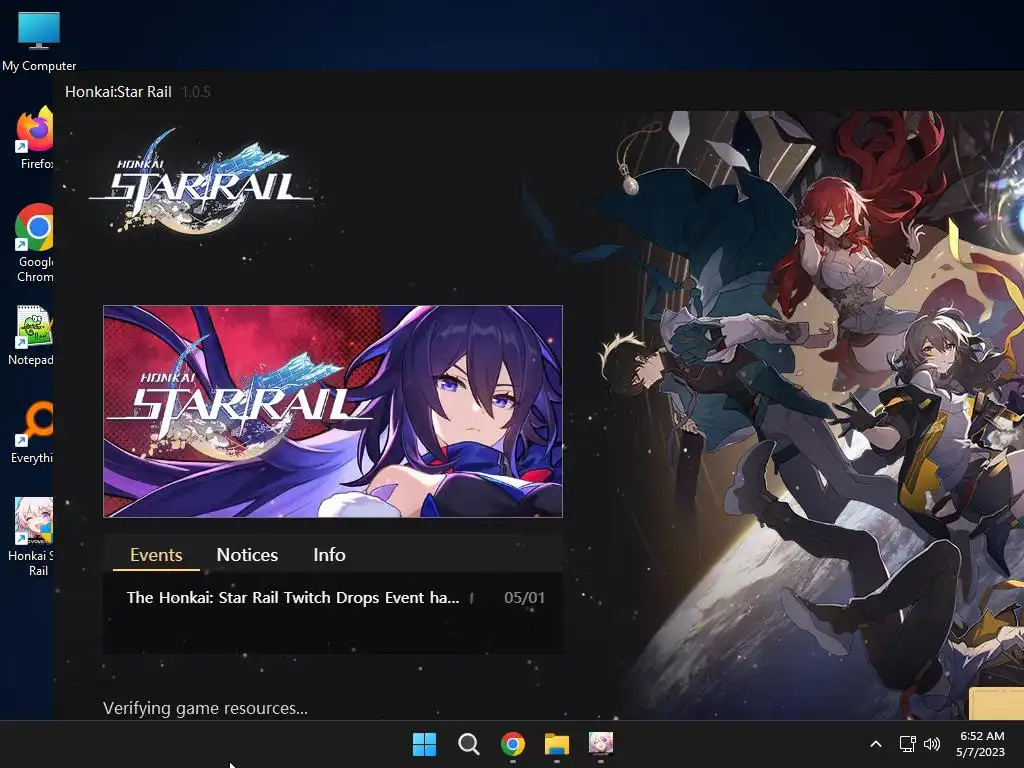Select Honkai launcher taskbar icon
This screenshot has height=768, width=1024.
coord(601,743)
